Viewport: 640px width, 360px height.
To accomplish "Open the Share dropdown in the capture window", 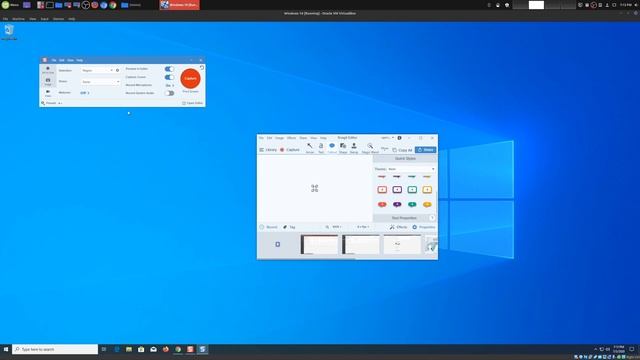I will (100, 82).
